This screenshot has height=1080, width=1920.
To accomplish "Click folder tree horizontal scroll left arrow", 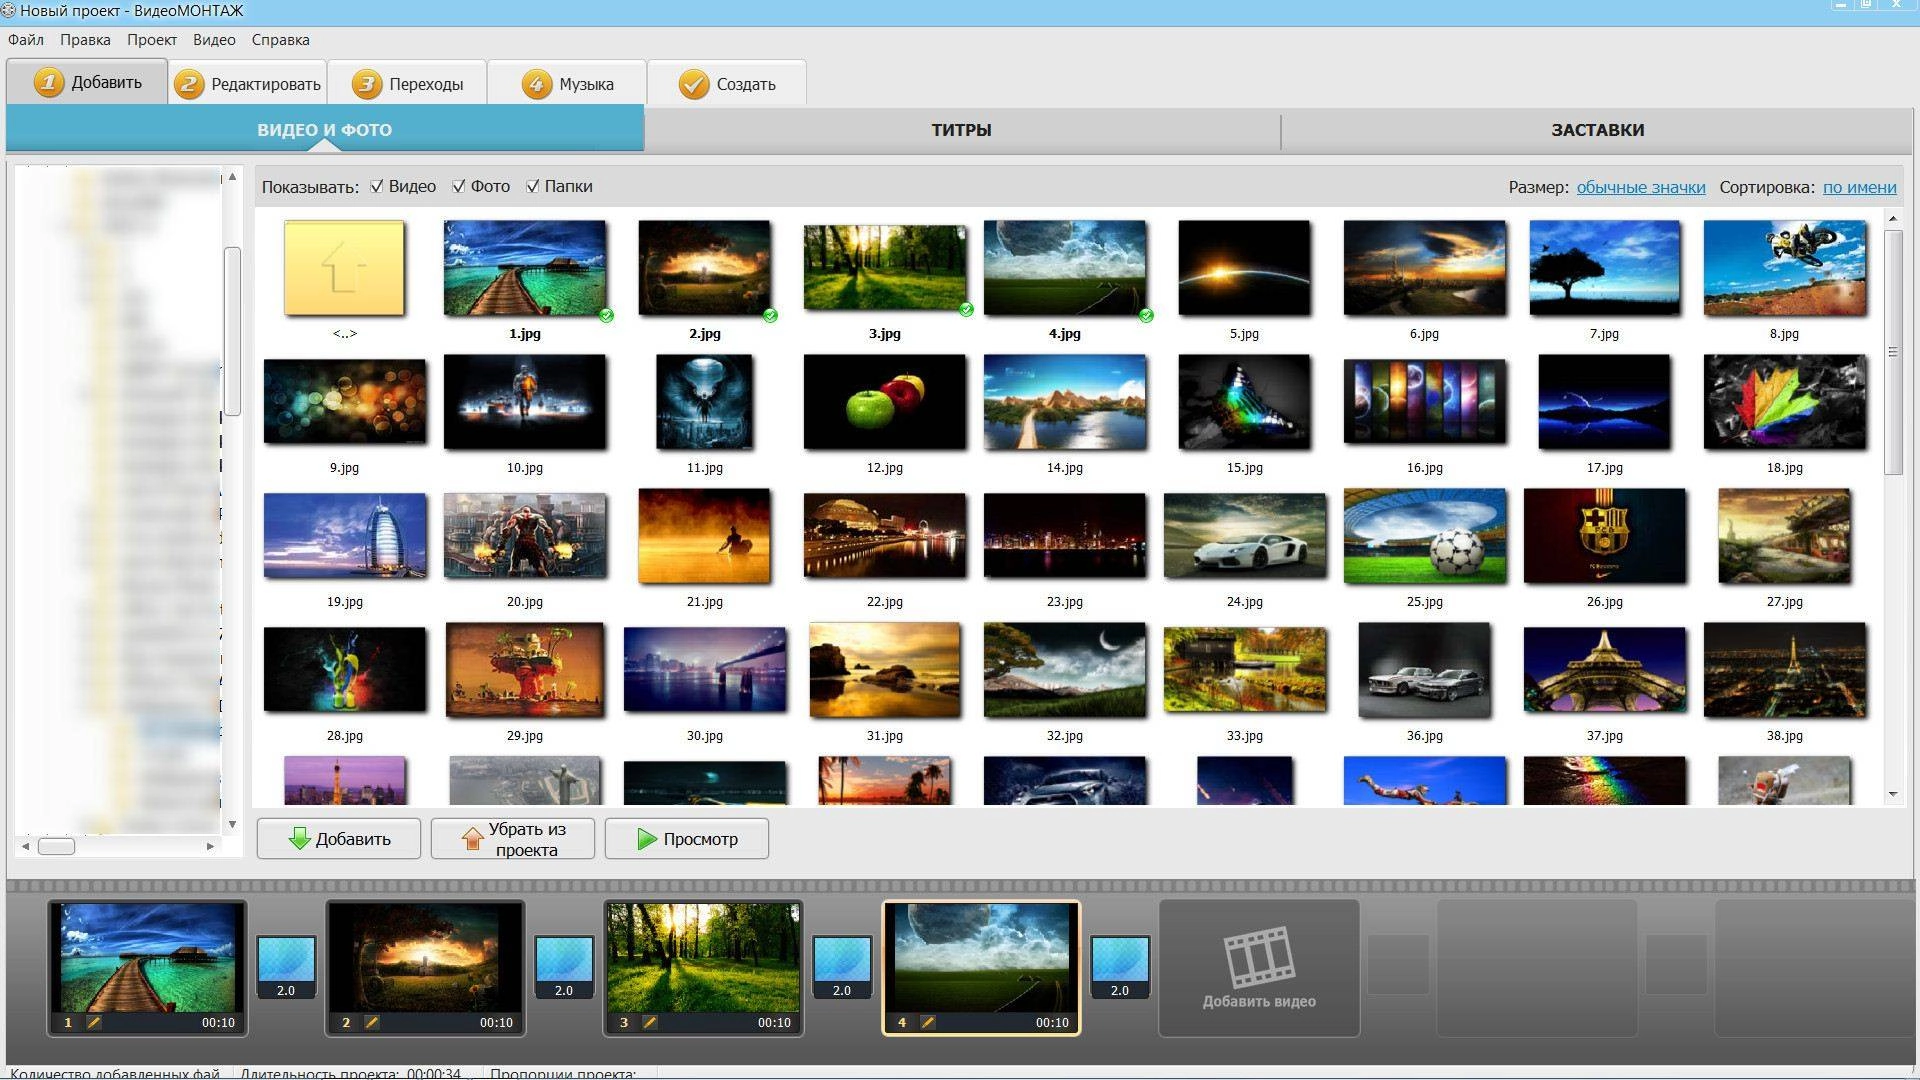I will tap(25, 846).
